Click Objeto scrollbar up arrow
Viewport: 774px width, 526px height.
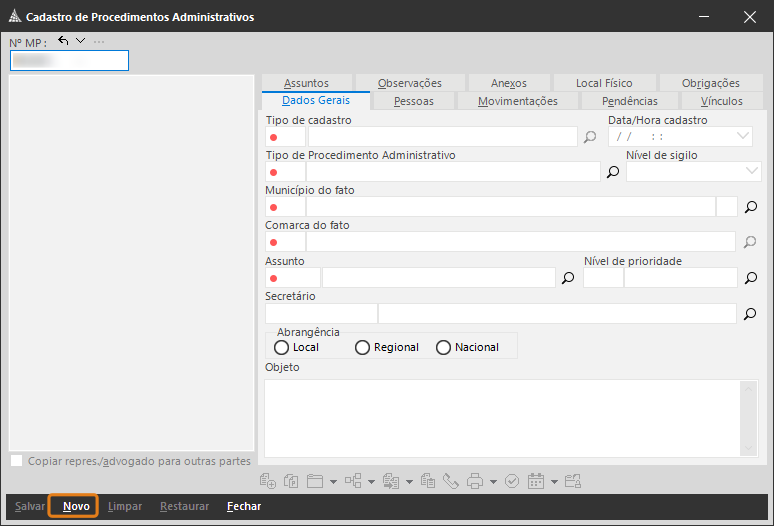pos(749,389)
